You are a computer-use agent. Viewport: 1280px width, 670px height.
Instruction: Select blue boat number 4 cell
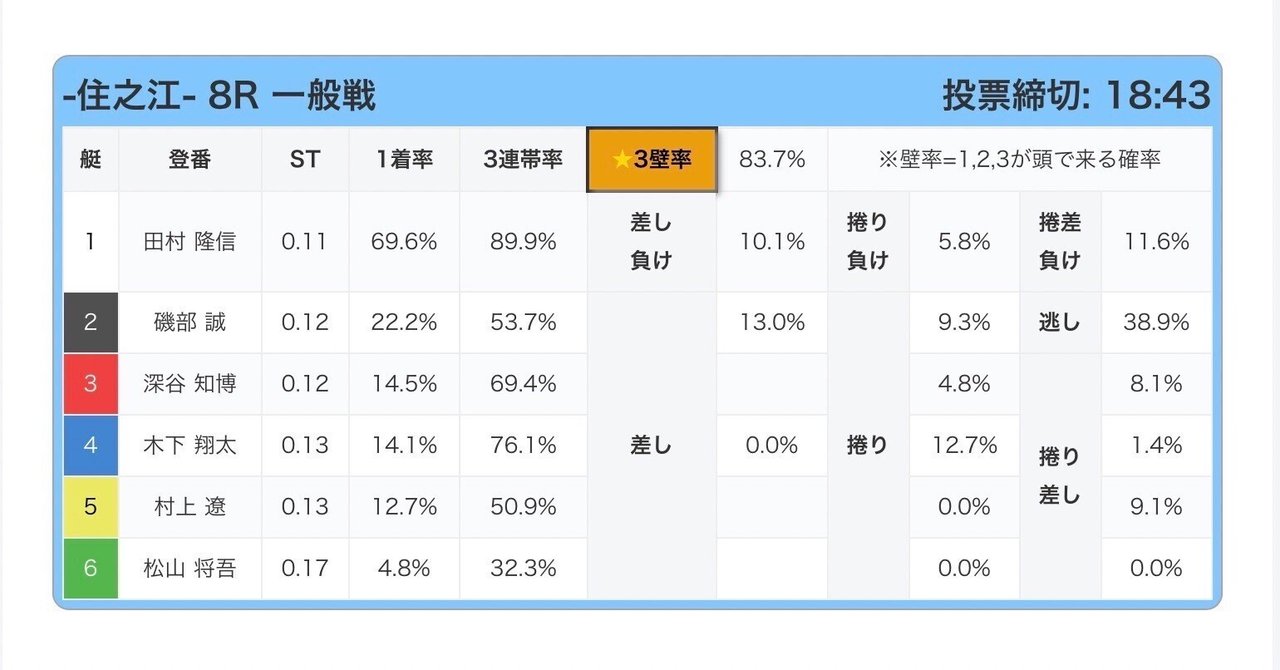click(x=90, y=445)
